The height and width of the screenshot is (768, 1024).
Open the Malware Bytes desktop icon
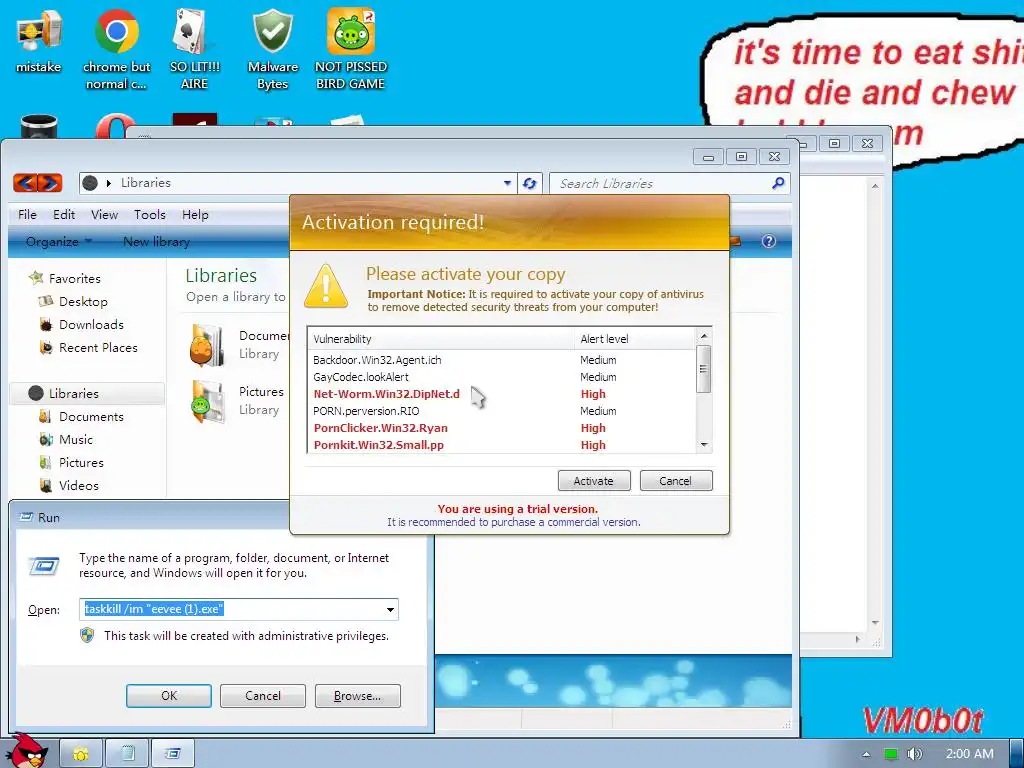pos(273,49)
